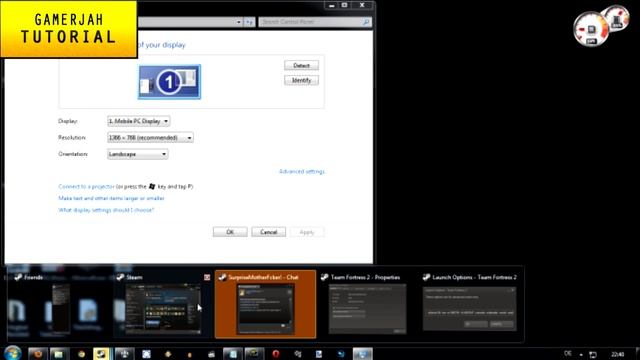Click the Detect button
The width and height of the screenshot is (640, 360).
301,65
